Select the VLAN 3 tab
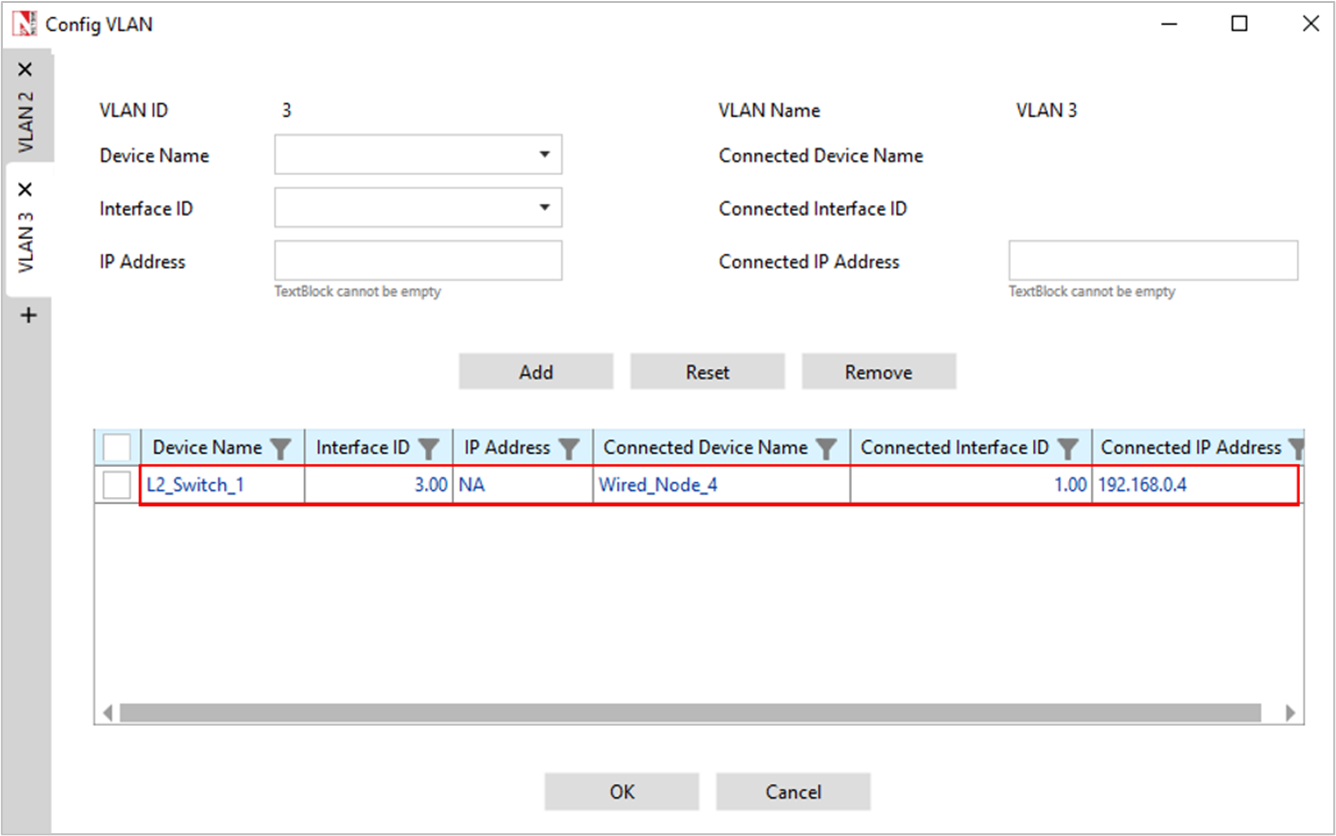 [26, 243]
